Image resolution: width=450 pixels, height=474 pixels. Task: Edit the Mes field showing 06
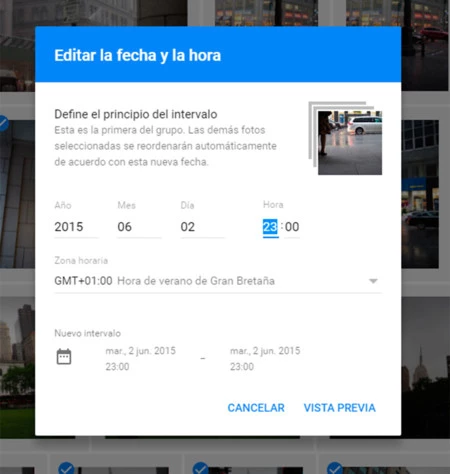pyautogui.click(x=139, y=227)
